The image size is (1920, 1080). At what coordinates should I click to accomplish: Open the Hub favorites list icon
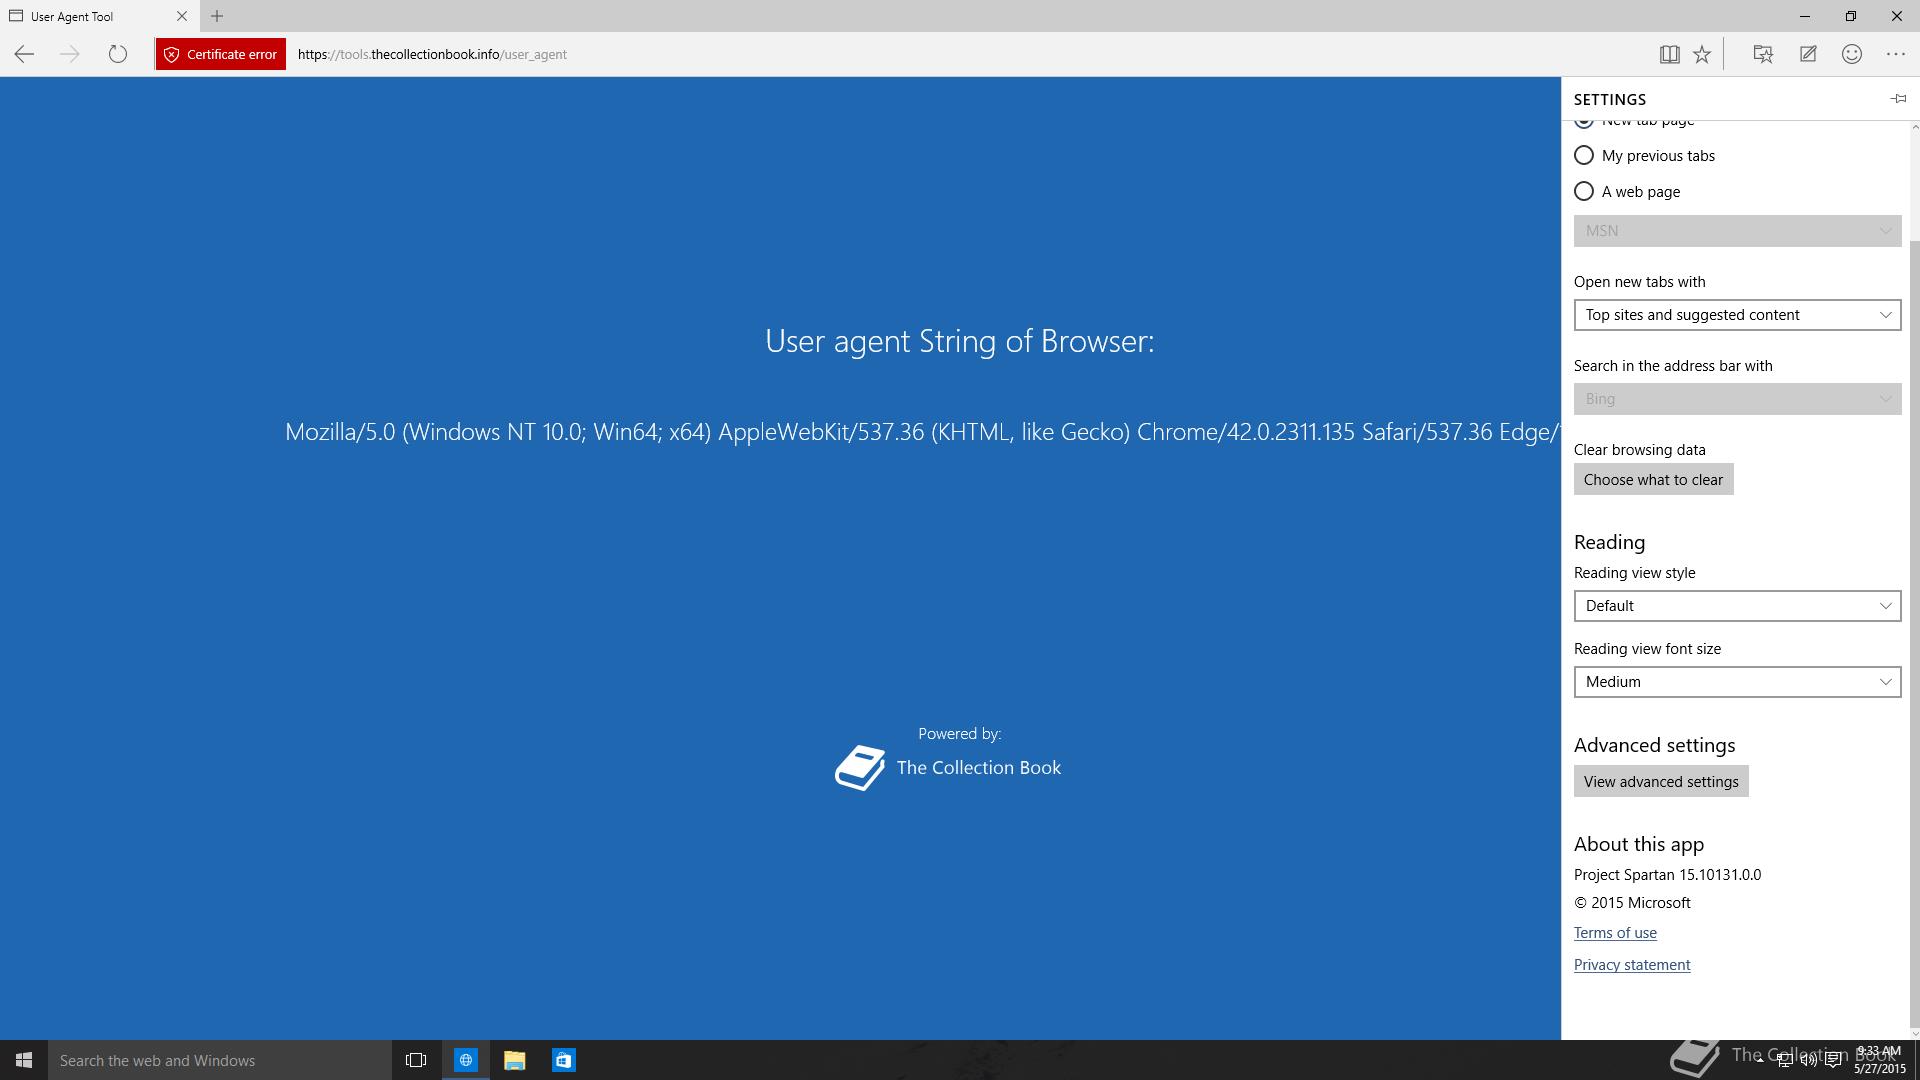click(1763, 54)
